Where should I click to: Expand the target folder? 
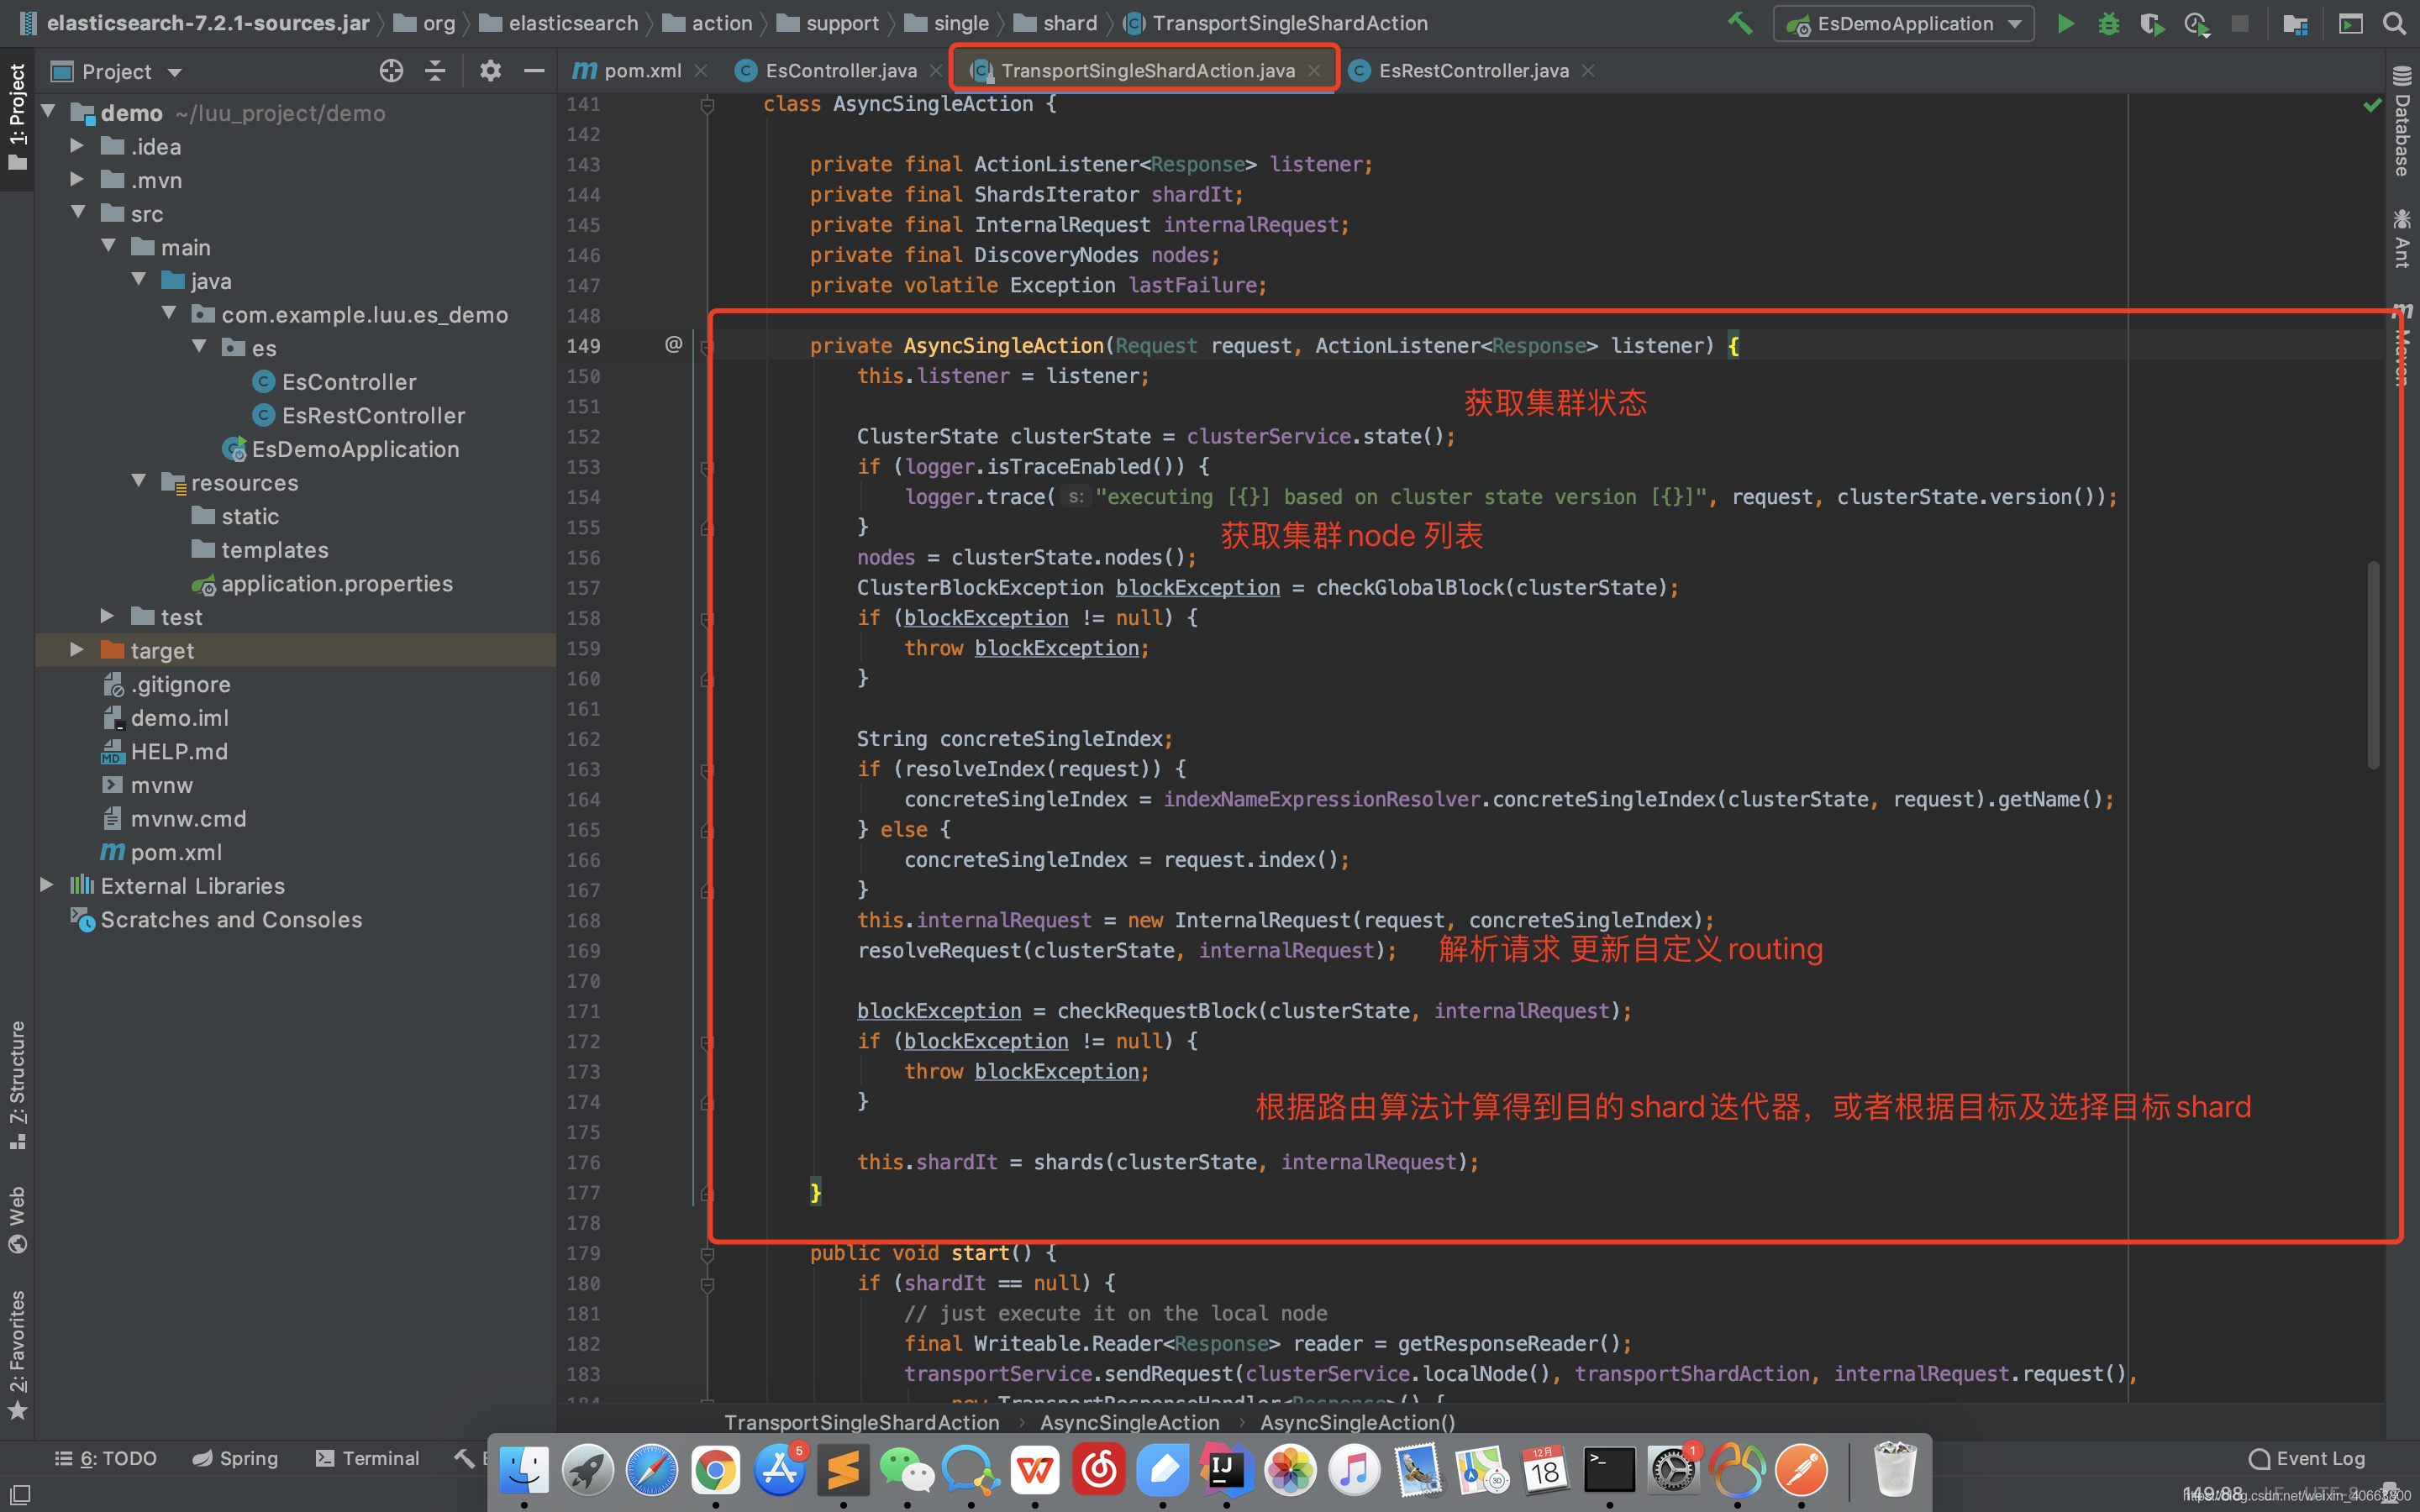(x=77, y=650)
